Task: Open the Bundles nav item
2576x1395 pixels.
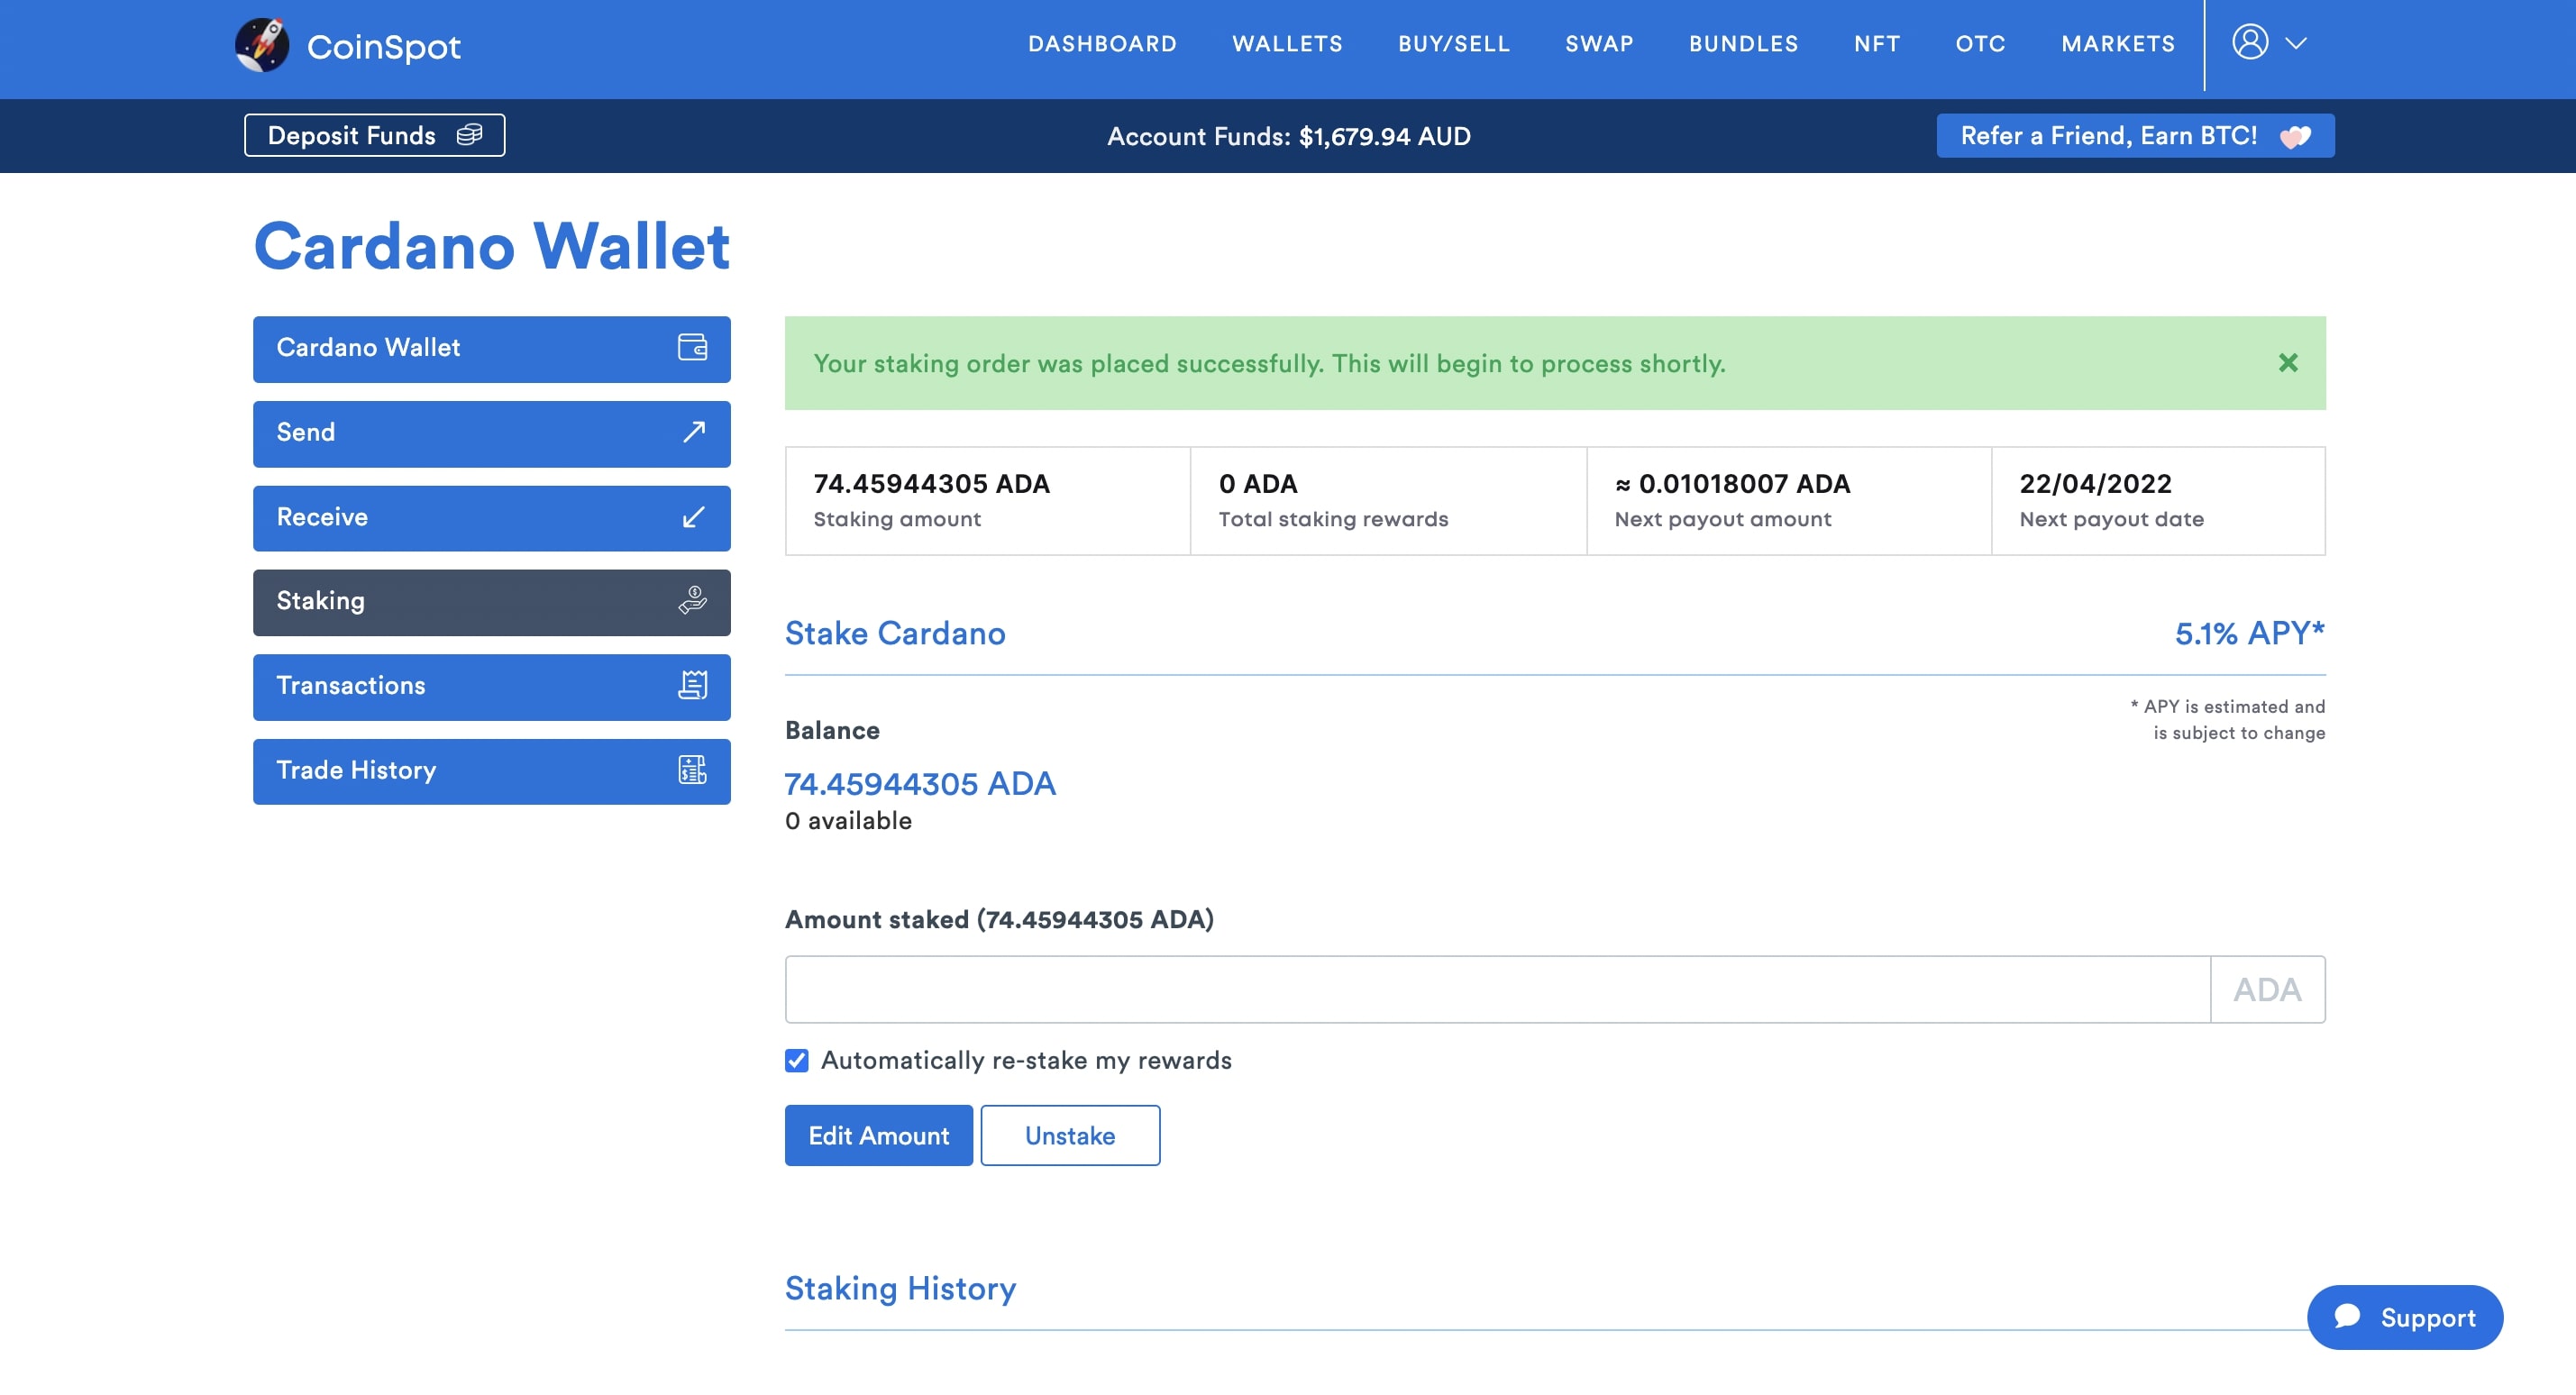Action: [1743, 44]
